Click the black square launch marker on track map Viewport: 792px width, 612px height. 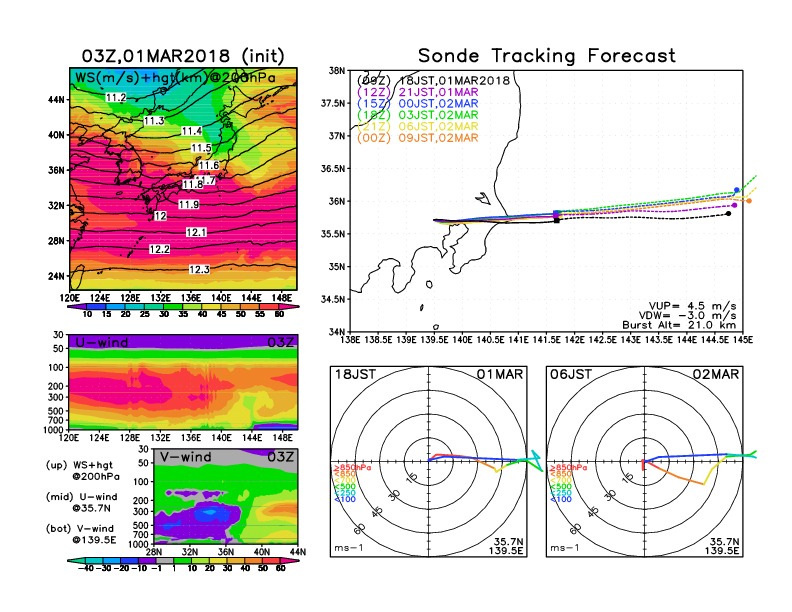[x=557, y=220]
